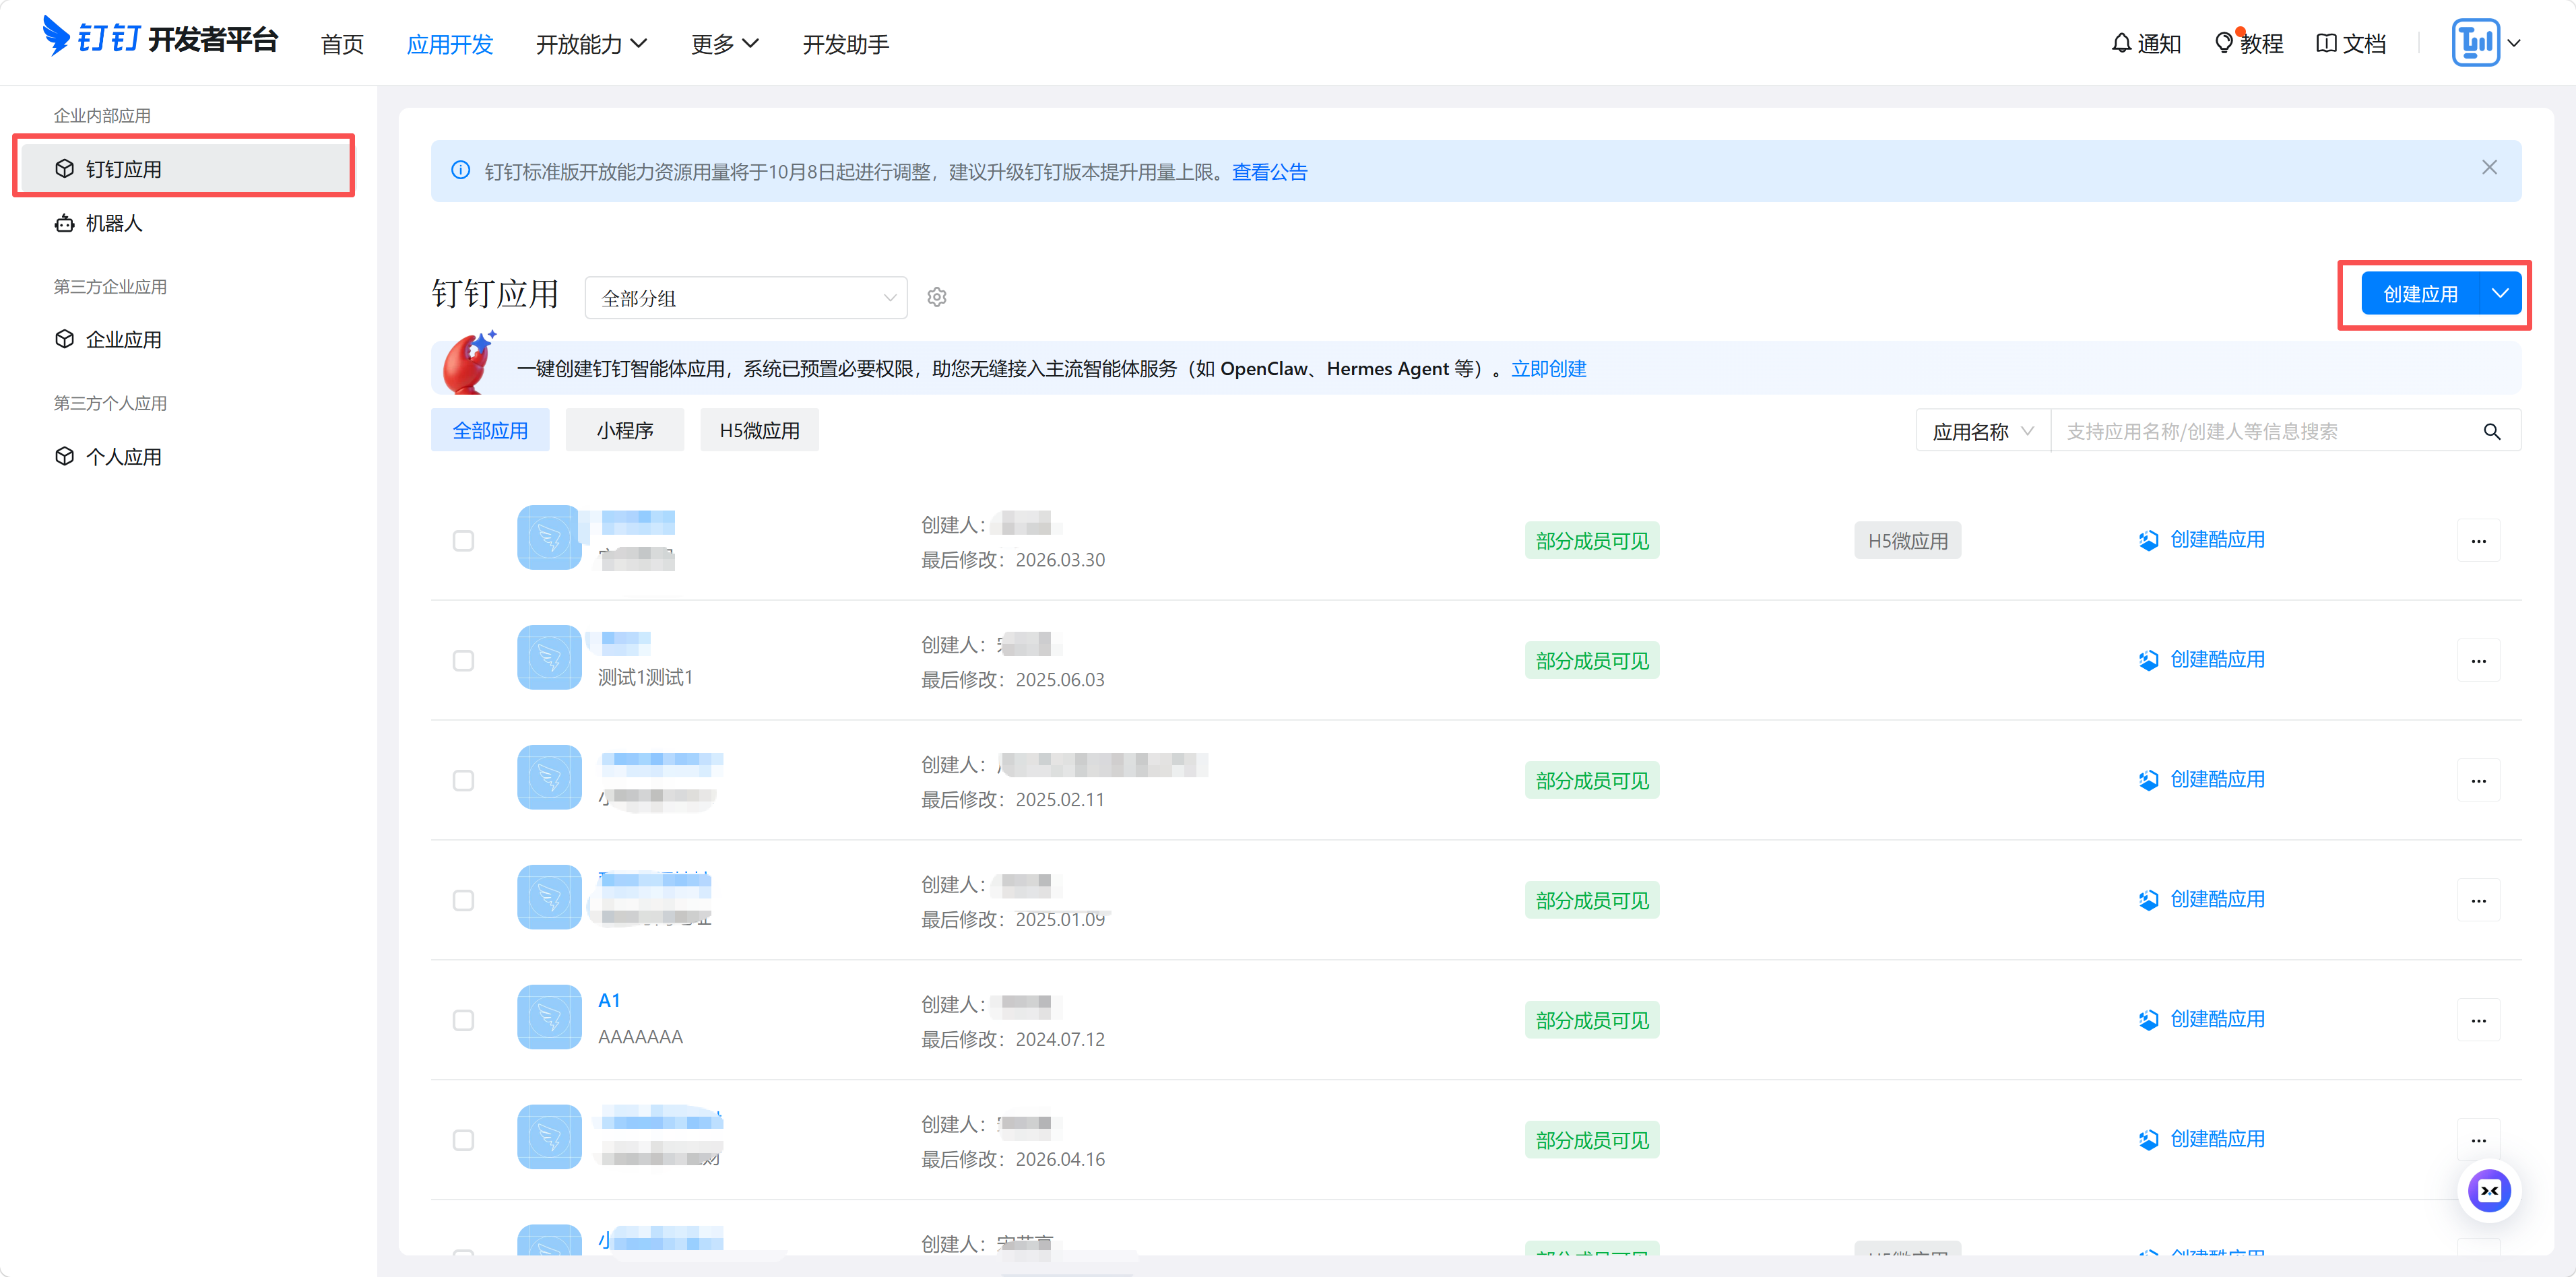Click app icon for the A1 application
The width and height of the screenshot is (2576, 1277).
549,1017
